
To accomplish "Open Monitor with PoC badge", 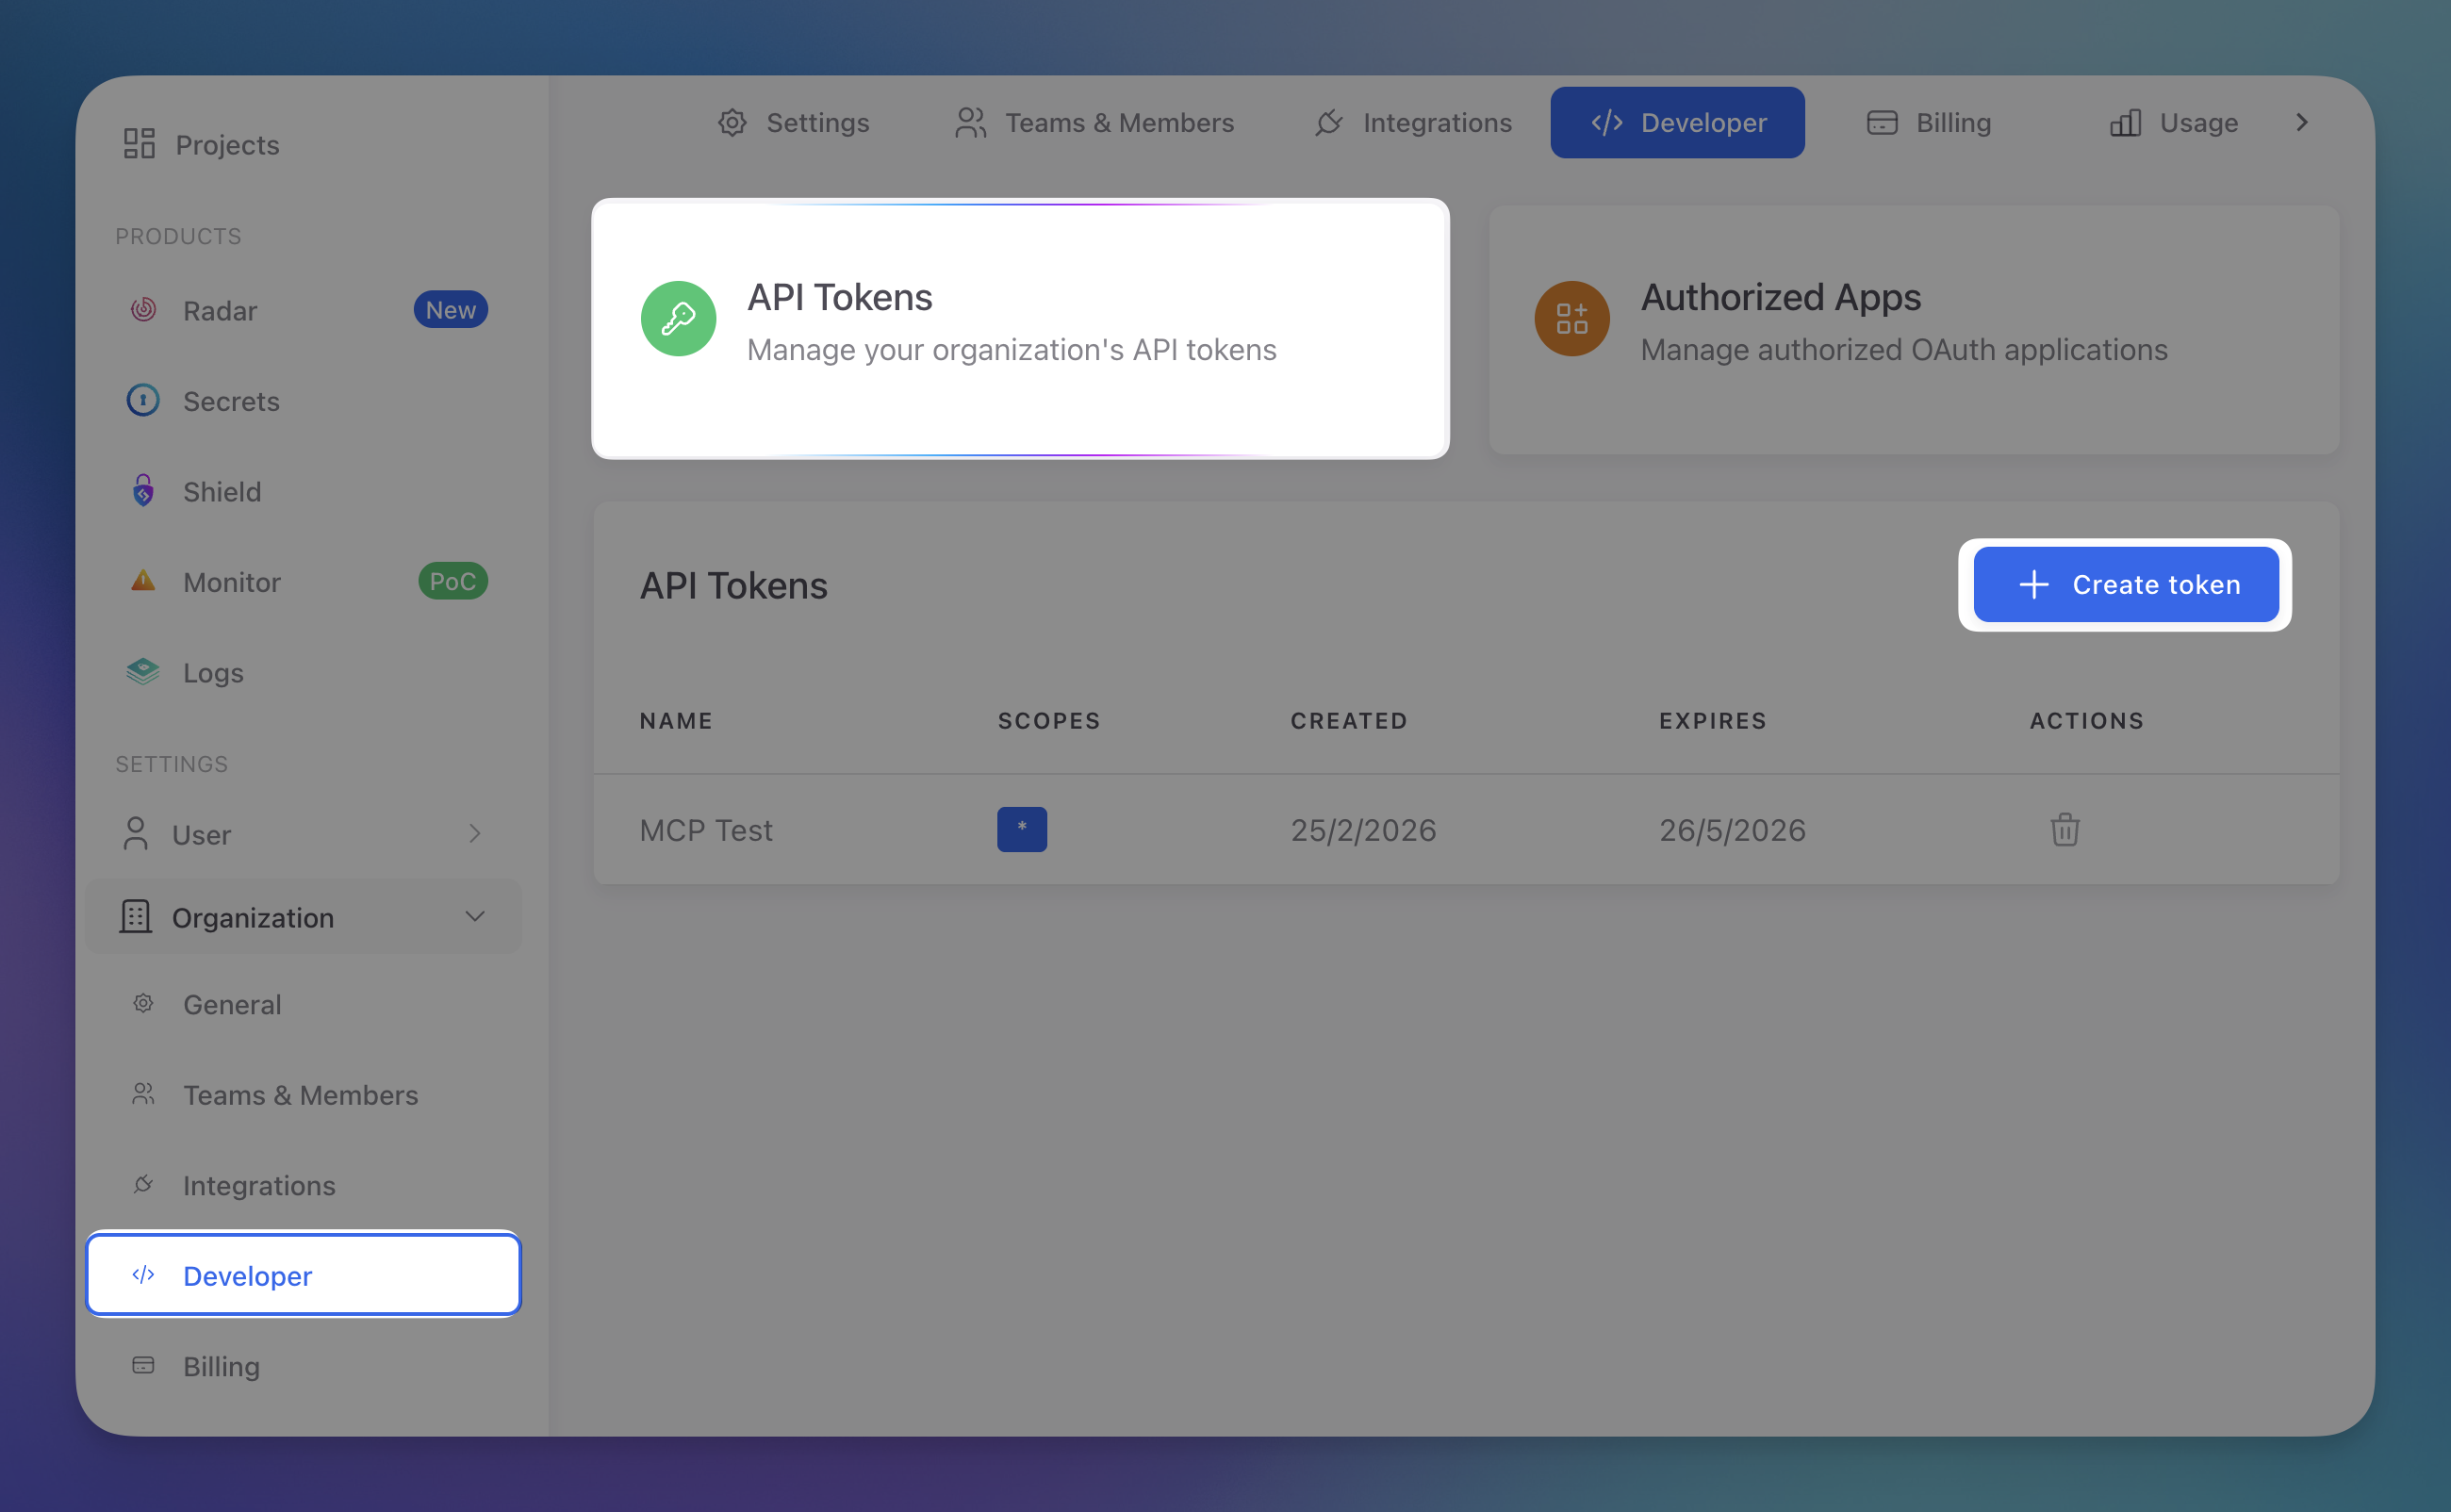I will 143,581.
